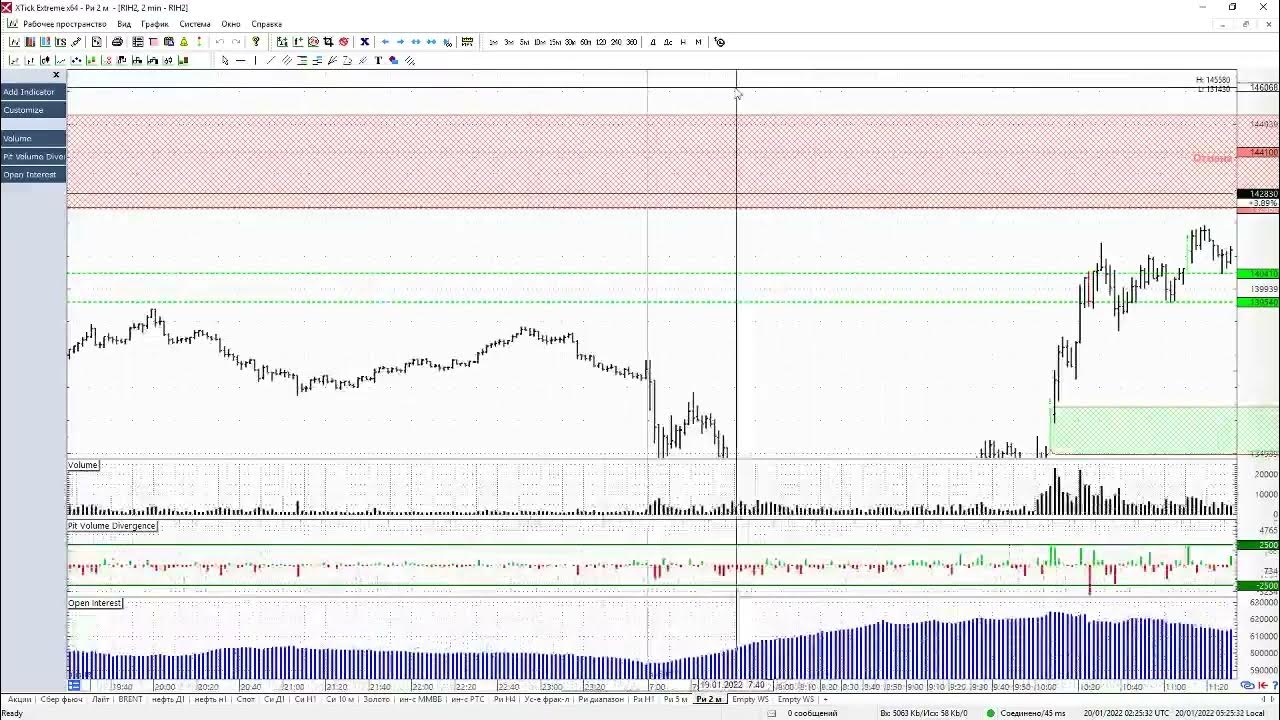Select the vertical line drawing tool
Image resolution: width=1280 pixels, height=720 pixels.
point(256,60)
